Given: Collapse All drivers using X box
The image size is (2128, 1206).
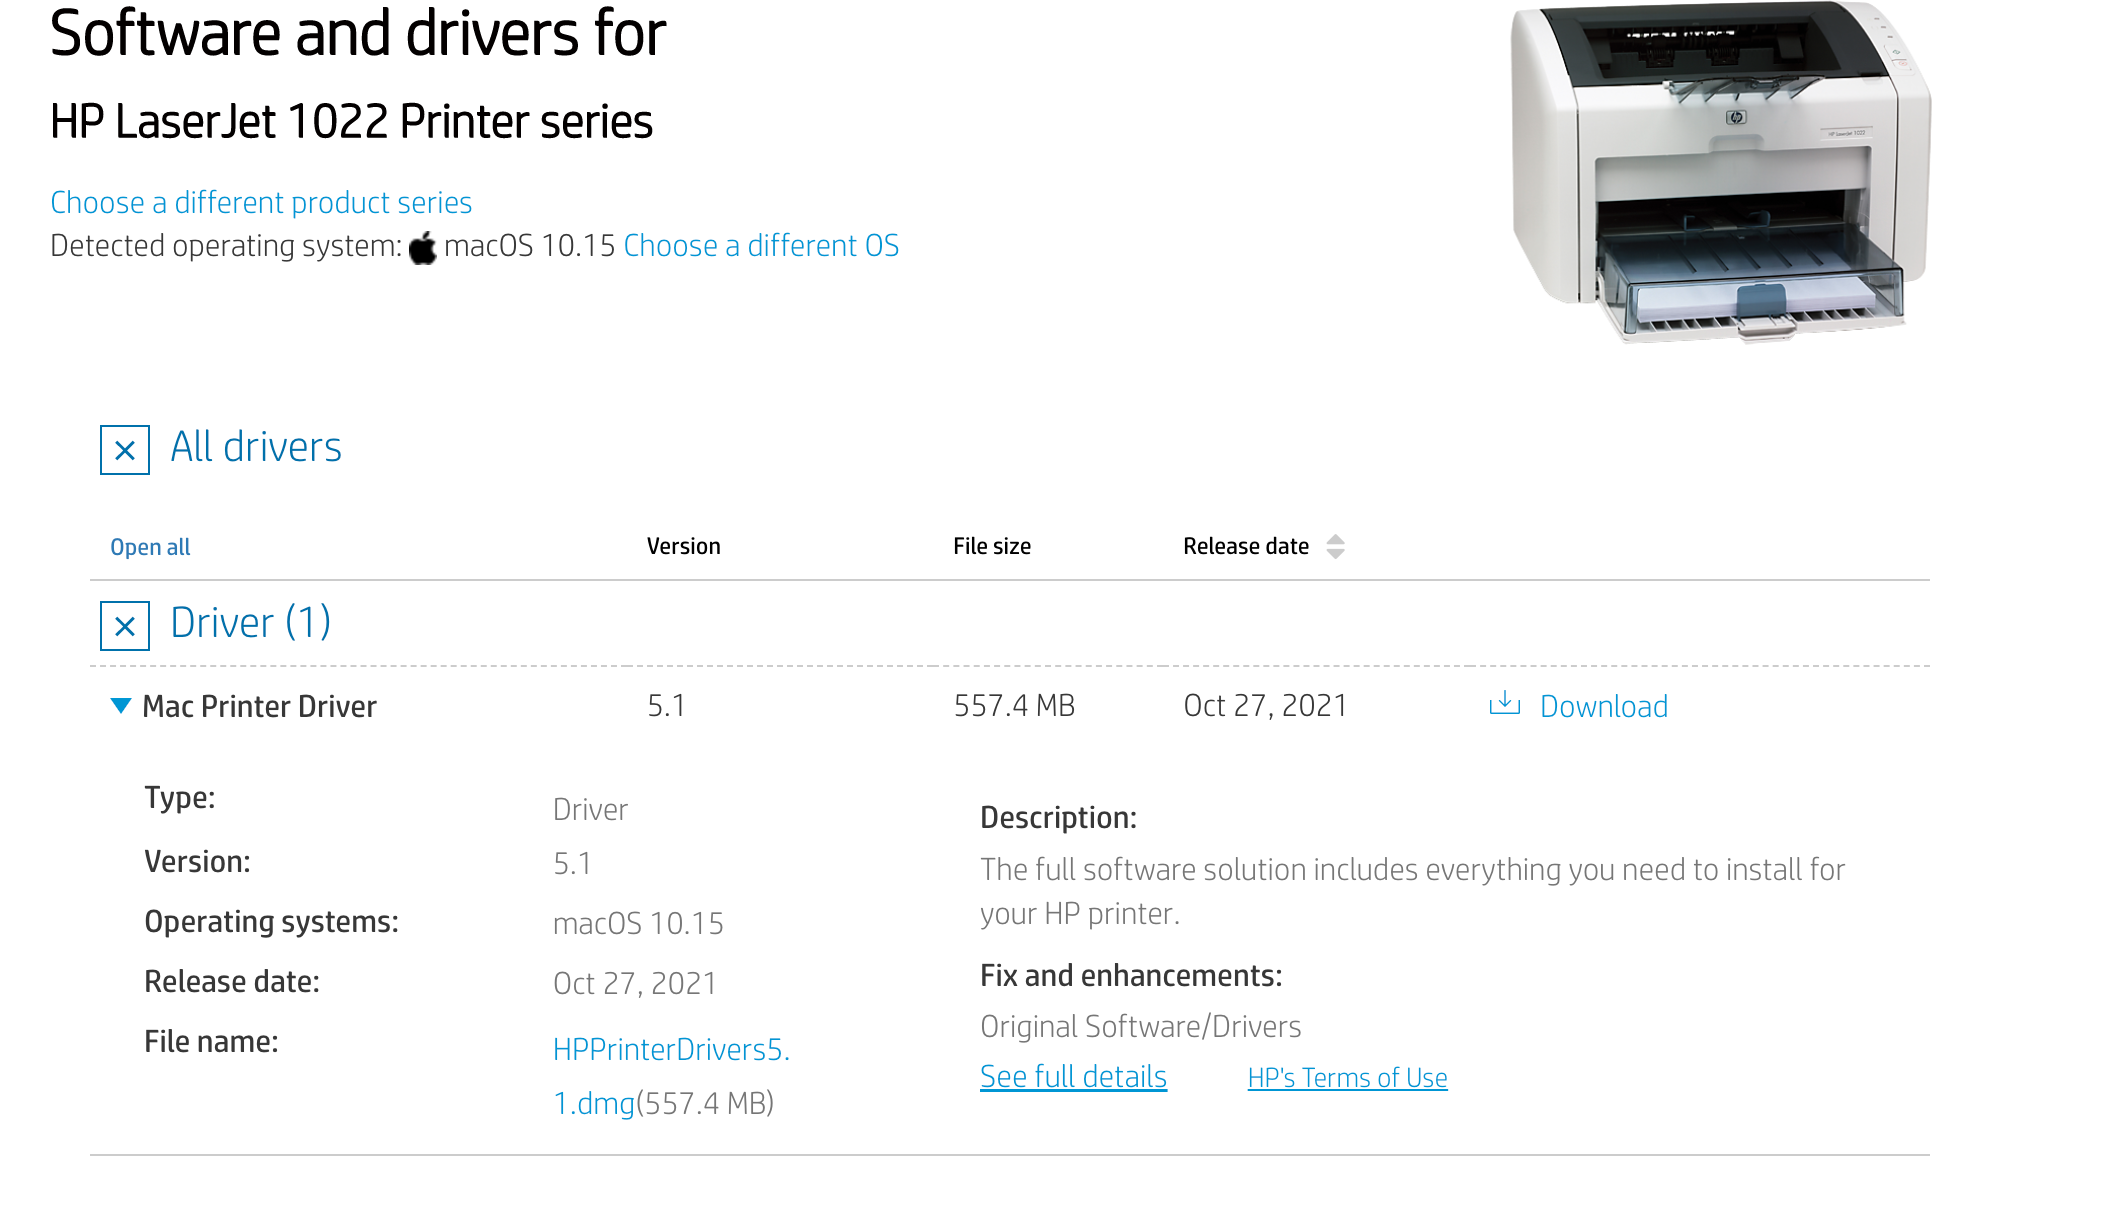Looking at the screenshot, I should pyautogui.click(x=125, y=450).
